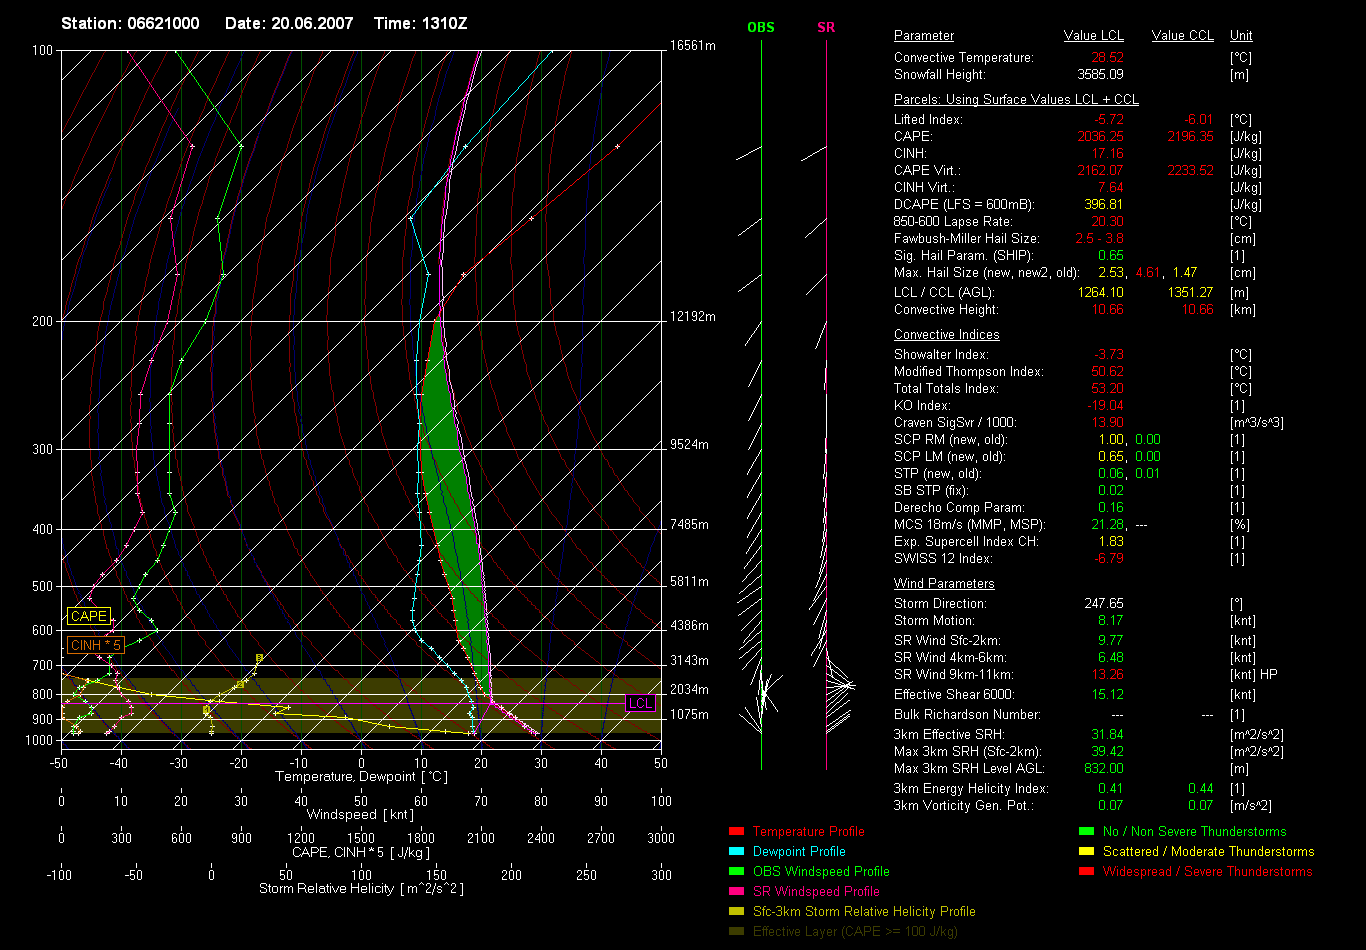Screen dimensions: 1366x950
Task: Click the Value CCL column heading
Action: click(x=1182, y=35)
